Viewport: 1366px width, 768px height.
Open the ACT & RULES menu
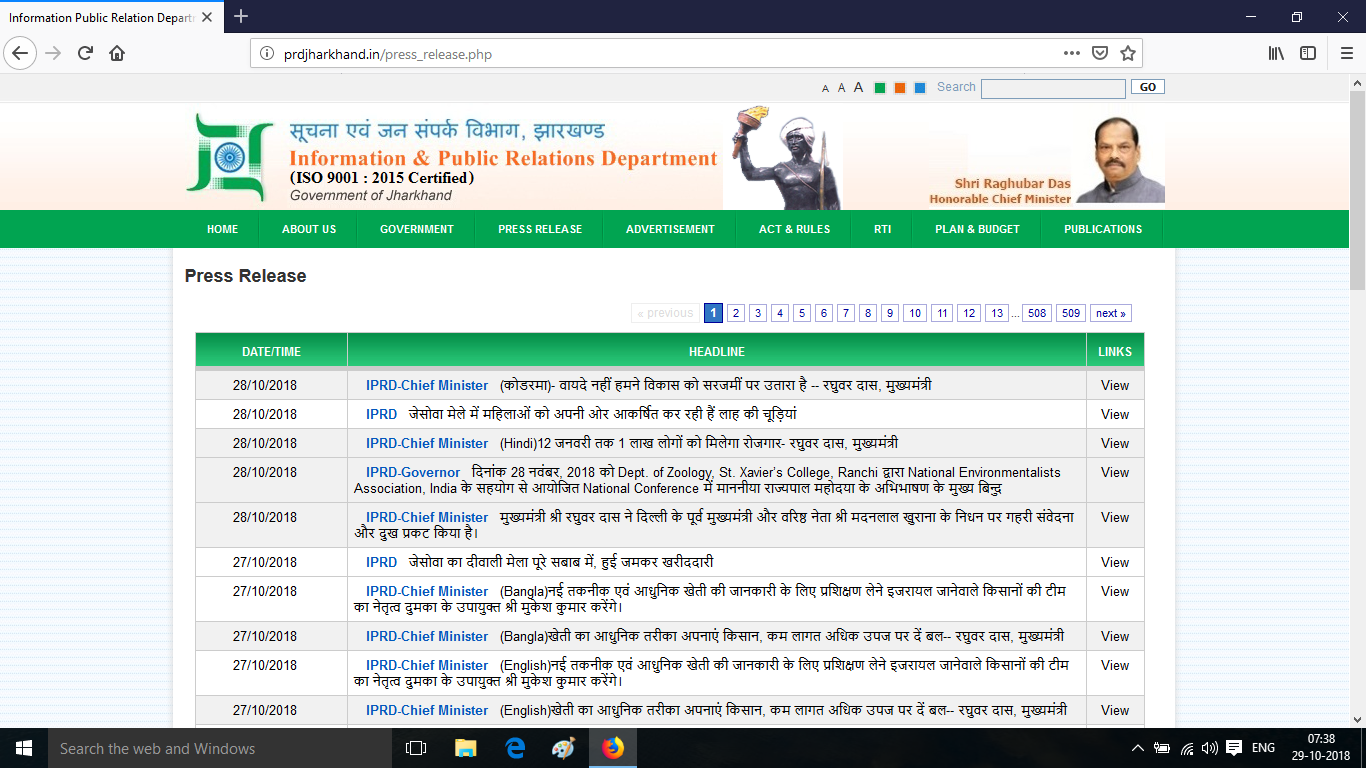(x=794, y=229)
